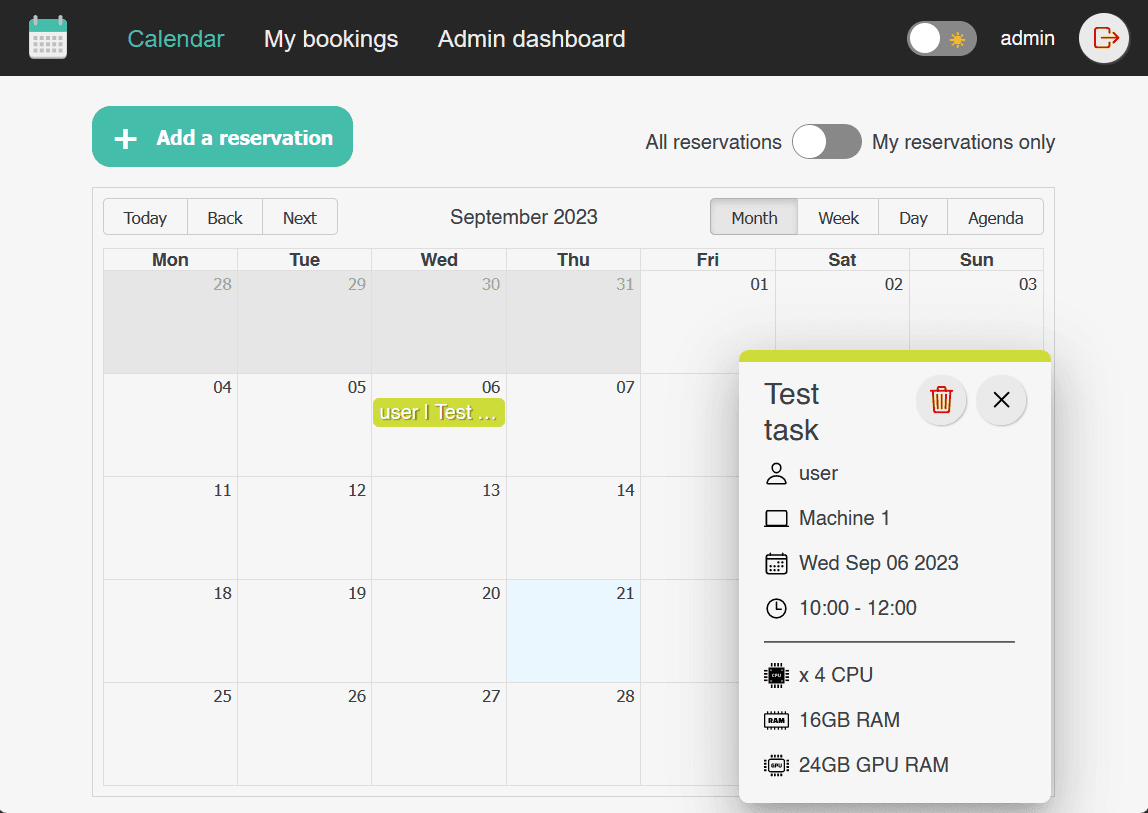Click the clock icon beside the reservation time
This screenshot has width=1148, height=813.
[x=776, y=608]
